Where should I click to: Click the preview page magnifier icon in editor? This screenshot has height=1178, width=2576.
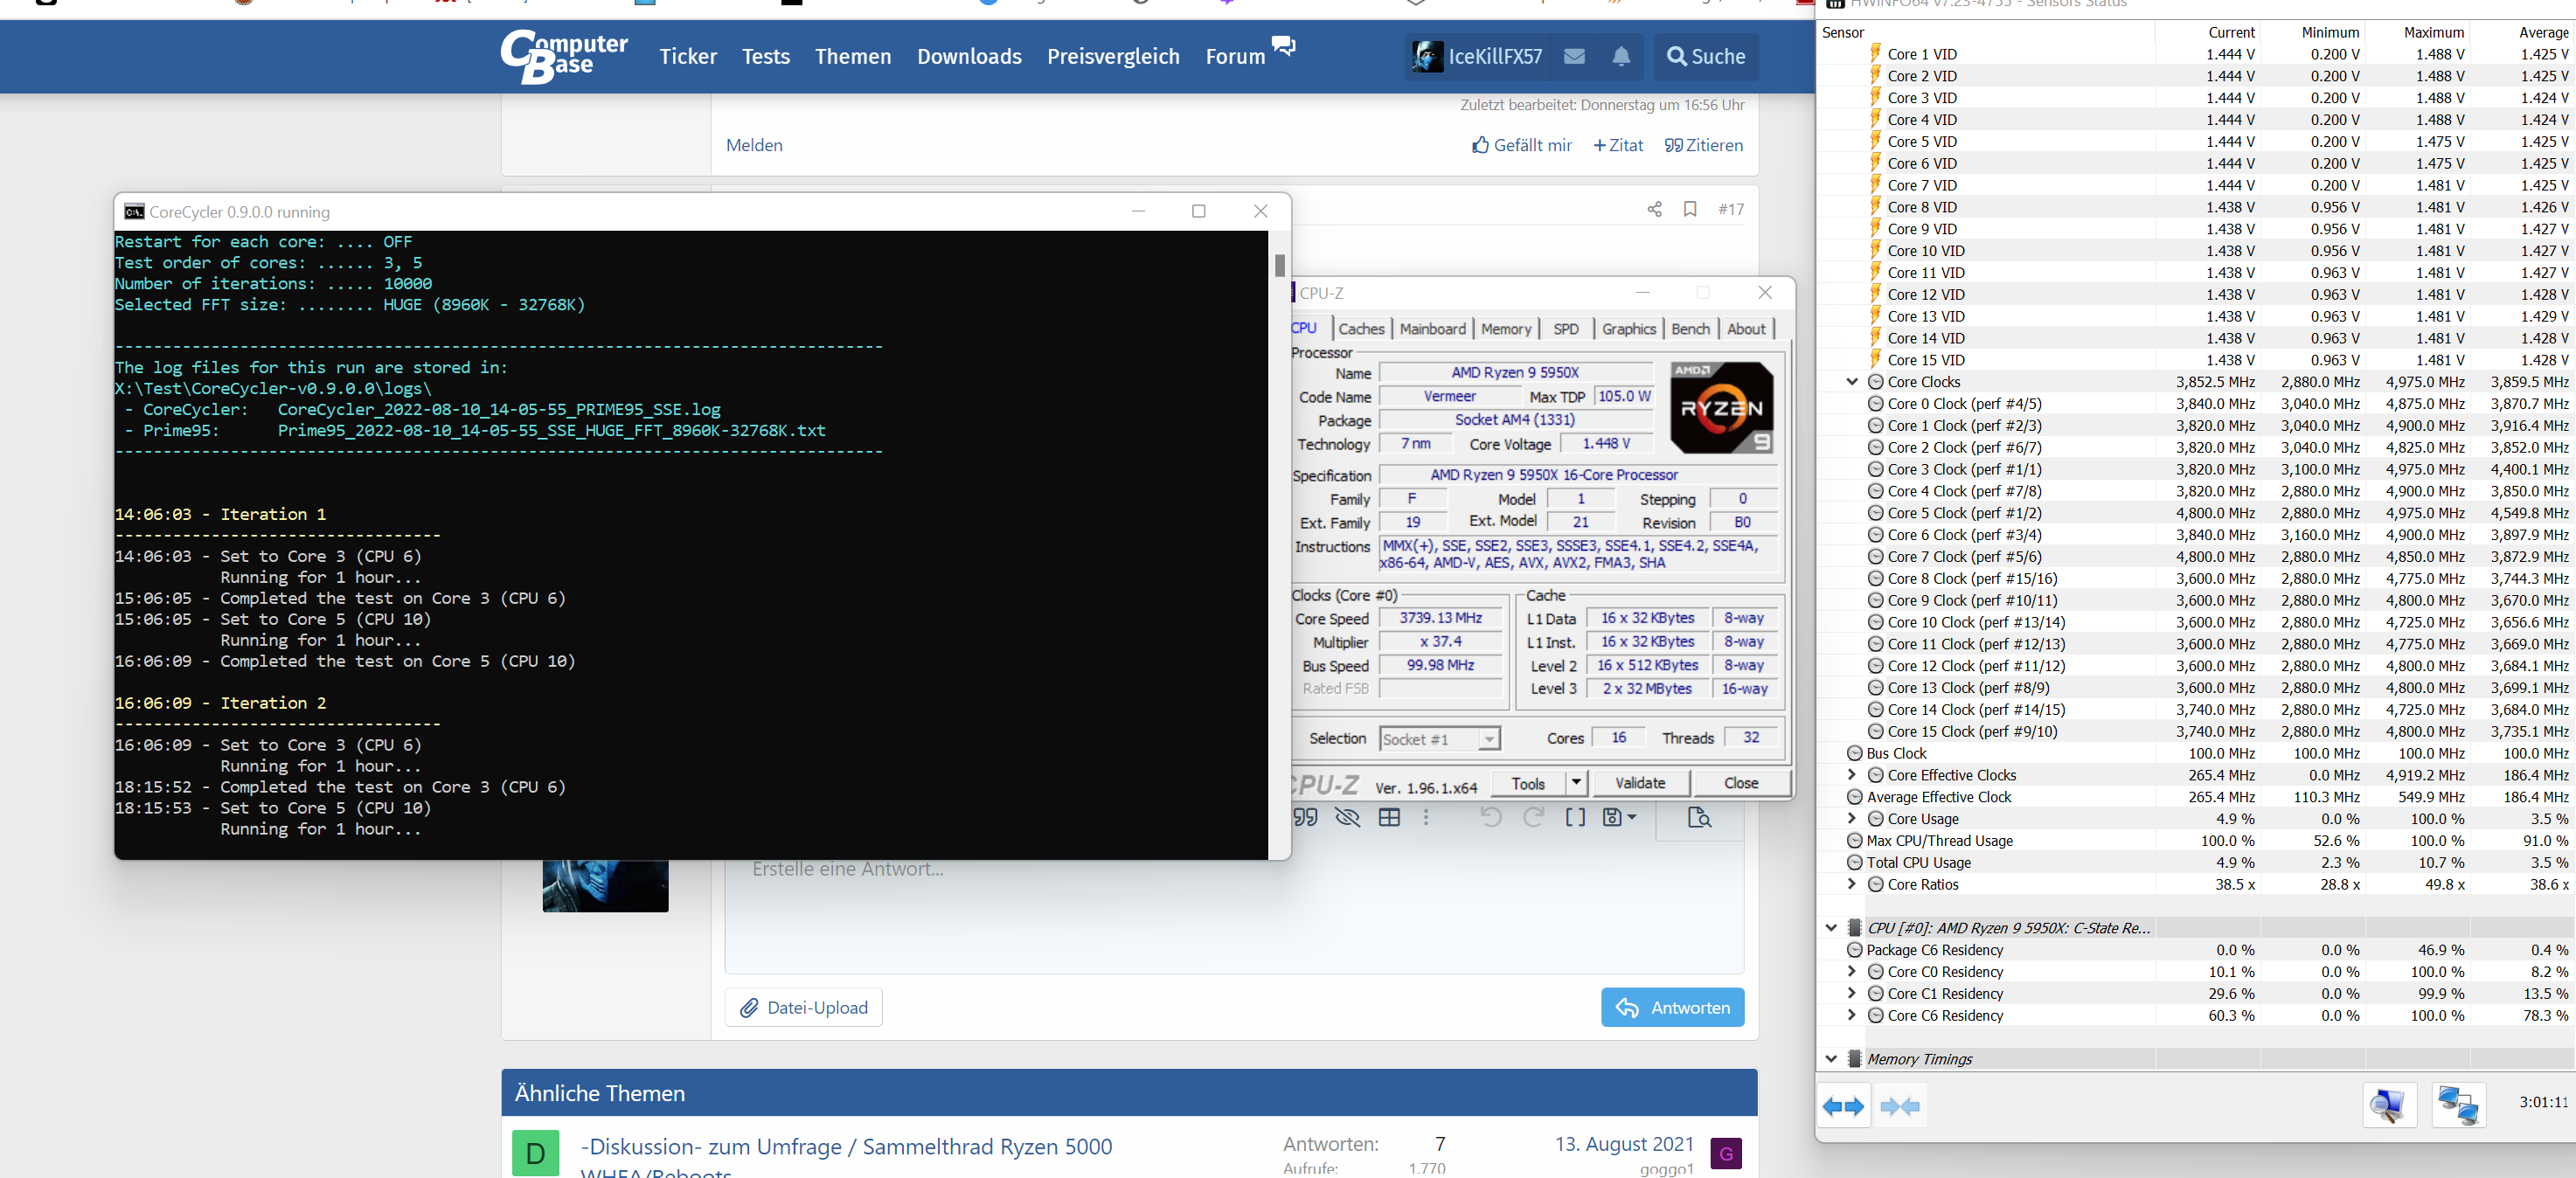pos(1699,817)
